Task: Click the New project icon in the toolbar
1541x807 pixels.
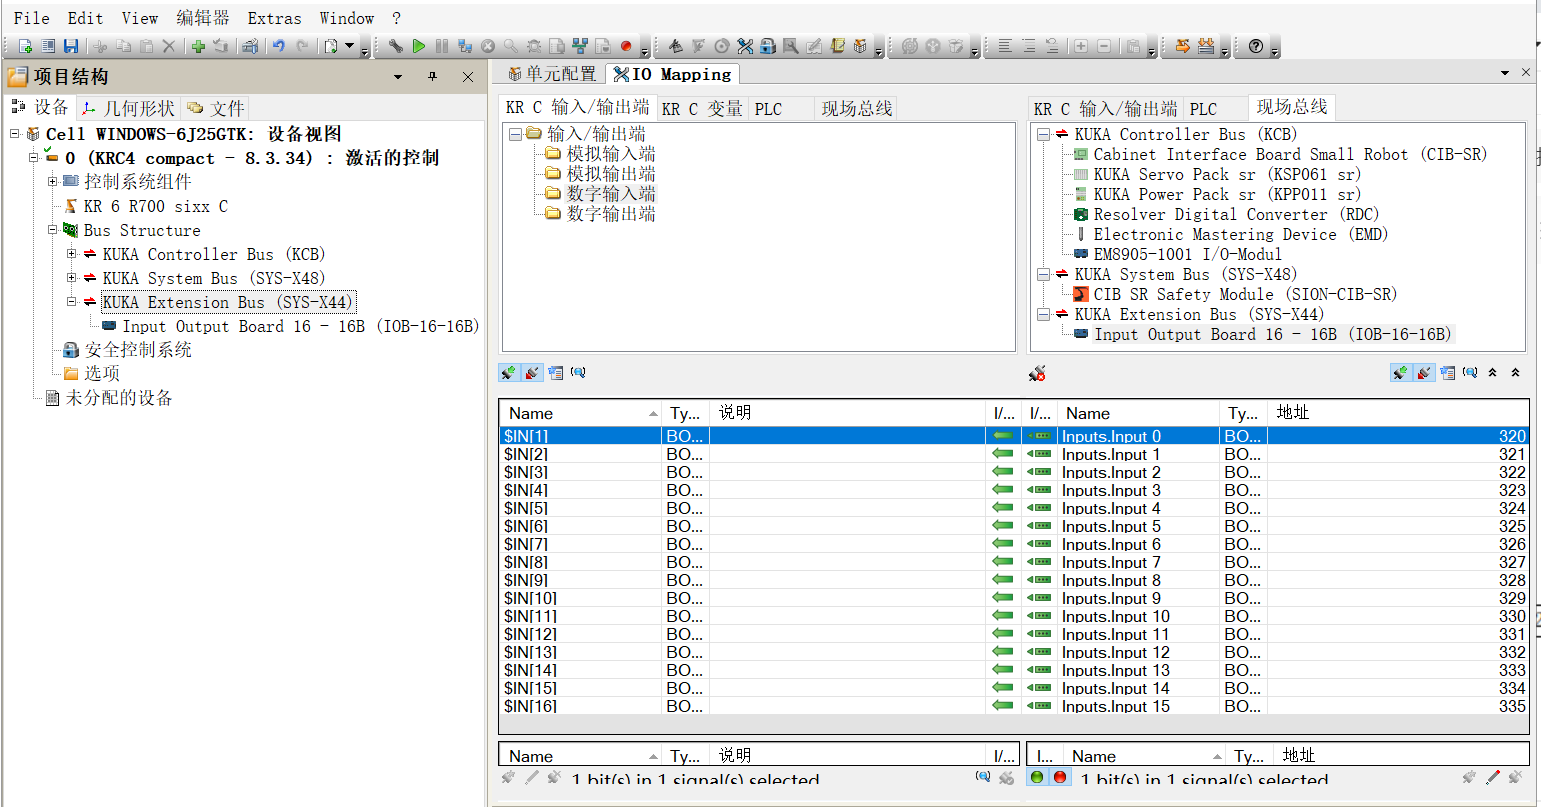Action: [x=25, y=46]
